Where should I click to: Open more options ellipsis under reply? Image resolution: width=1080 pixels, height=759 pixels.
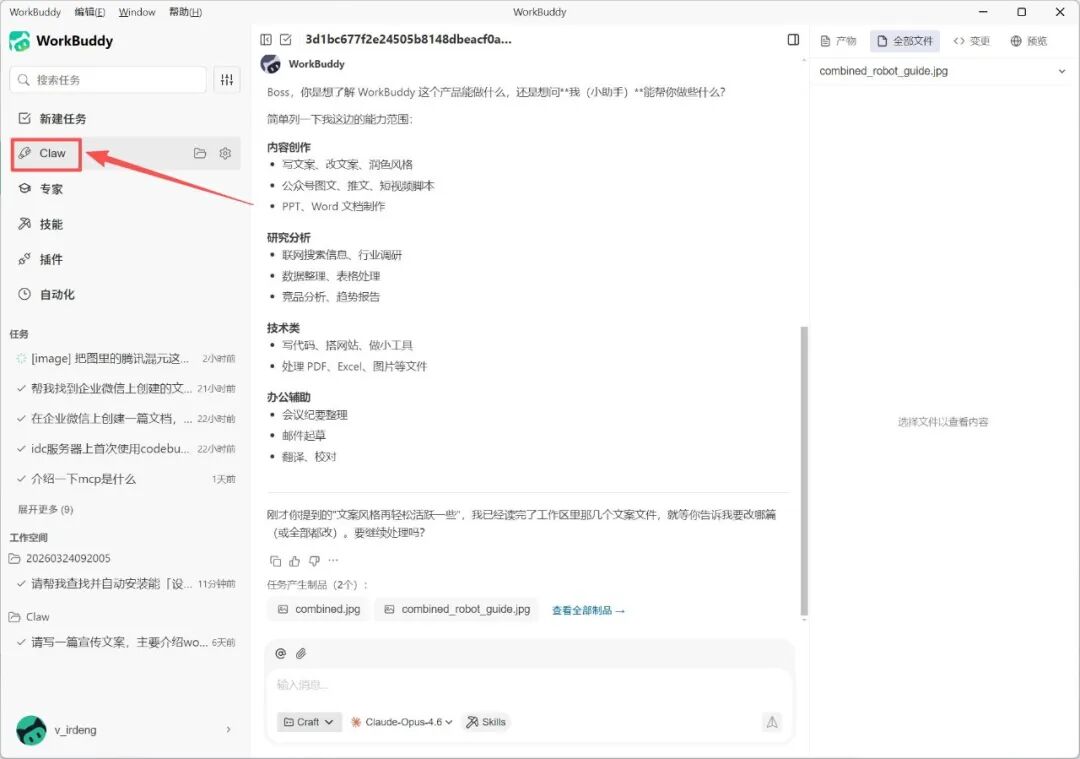coord(333,561)
